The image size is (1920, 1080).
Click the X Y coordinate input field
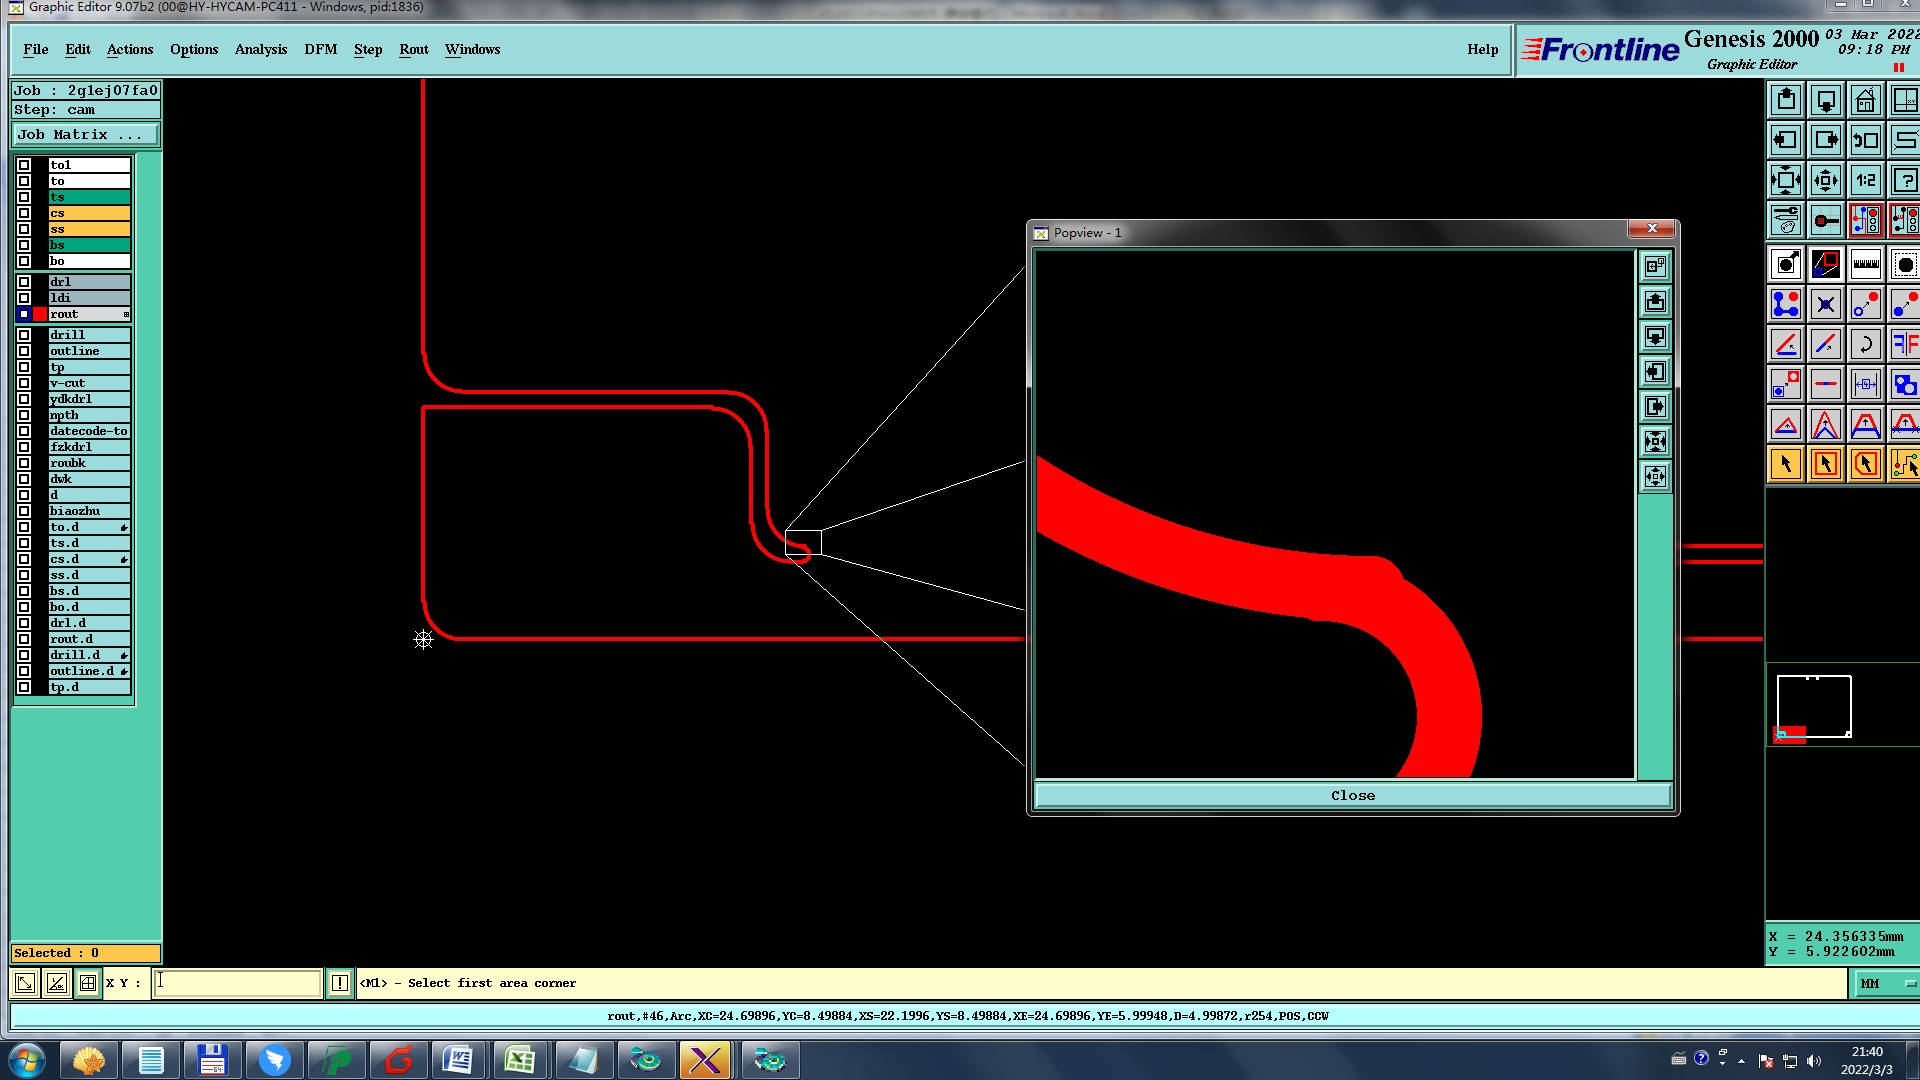pyautogui.click(x=238, y=983)
